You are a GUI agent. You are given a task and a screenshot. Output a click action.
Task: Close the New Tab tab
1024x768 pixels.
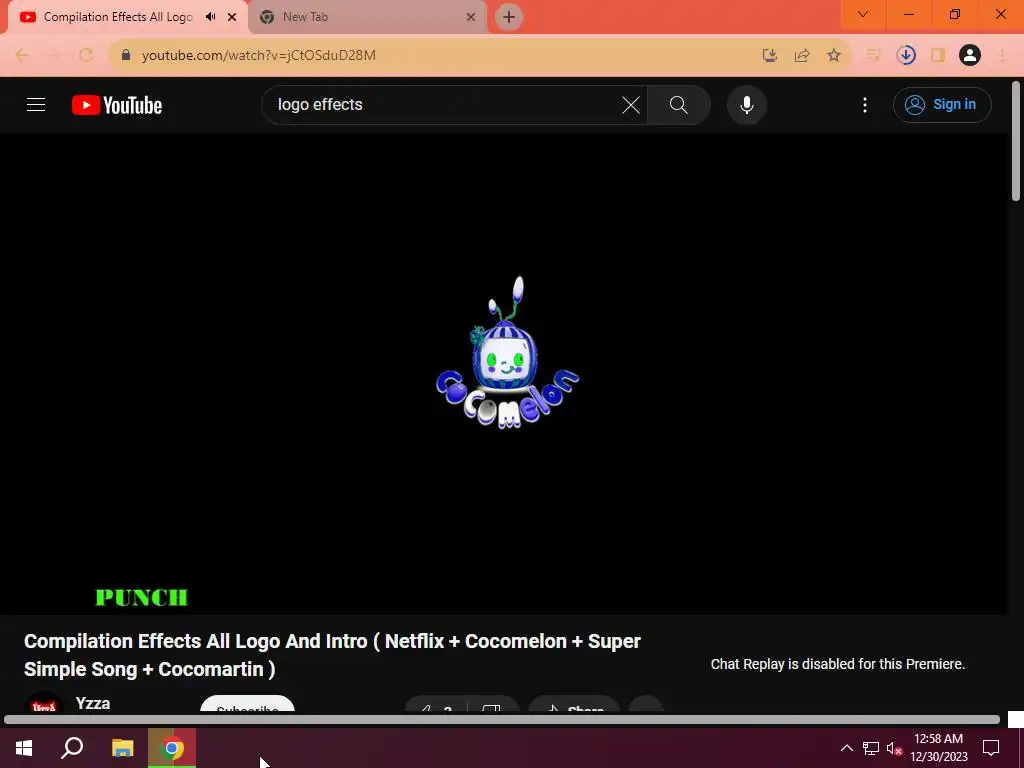(x=471, y=17)
